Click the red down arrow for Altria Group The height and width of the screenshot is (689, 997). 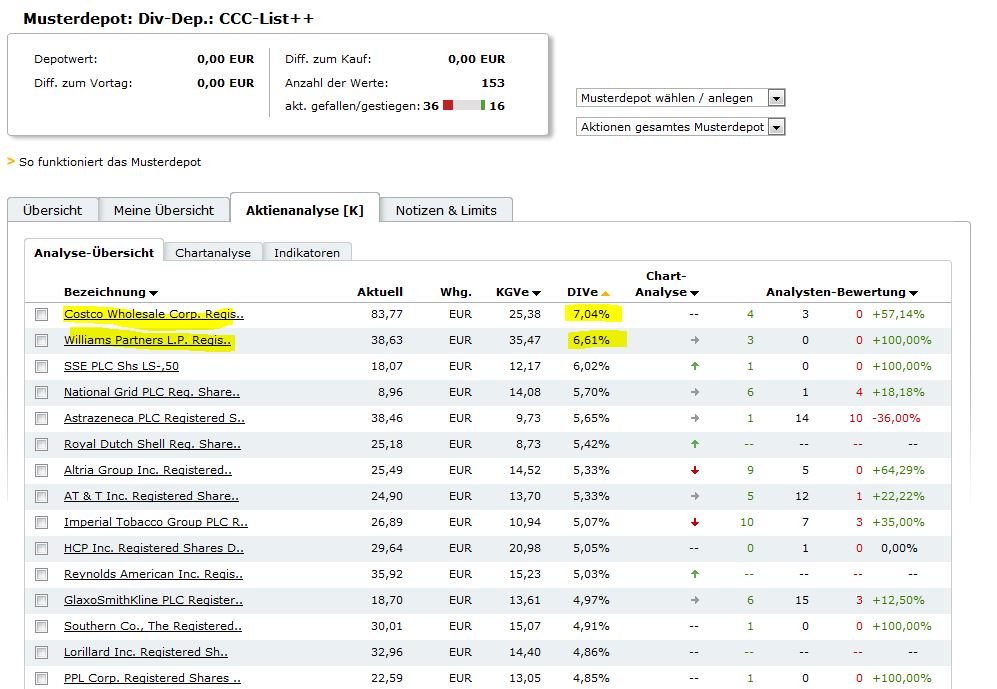coord(695,470)
